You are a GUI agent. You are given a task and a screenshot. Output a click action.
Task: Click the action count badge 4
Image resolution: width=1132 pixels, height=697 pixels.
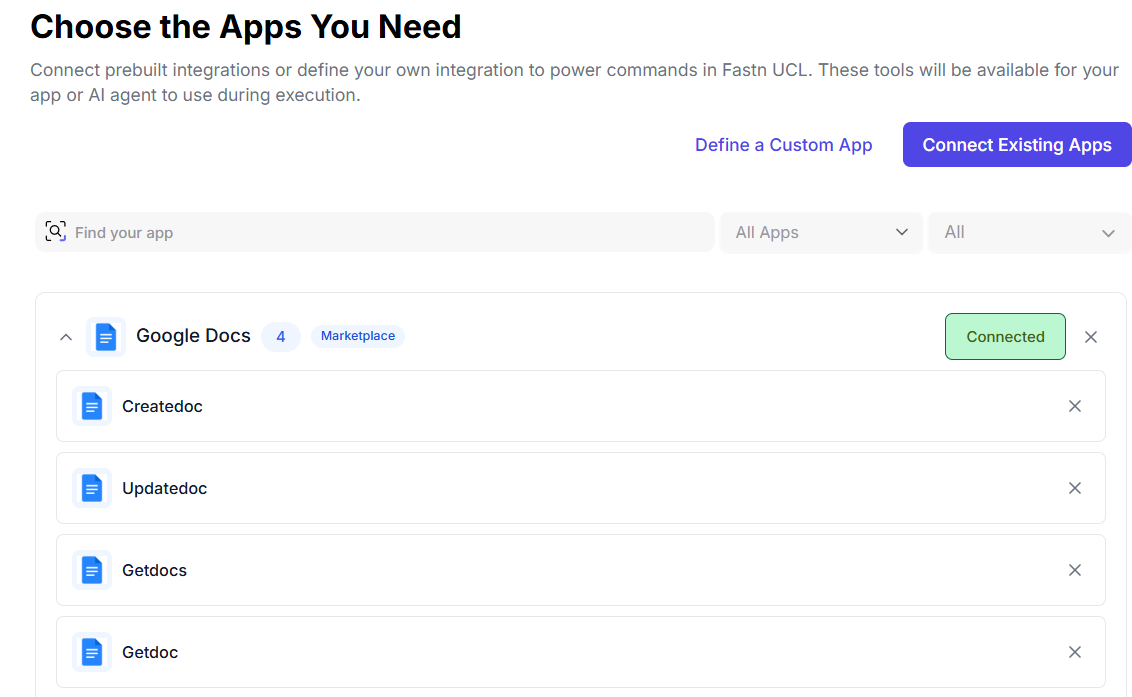pos(281,337)
